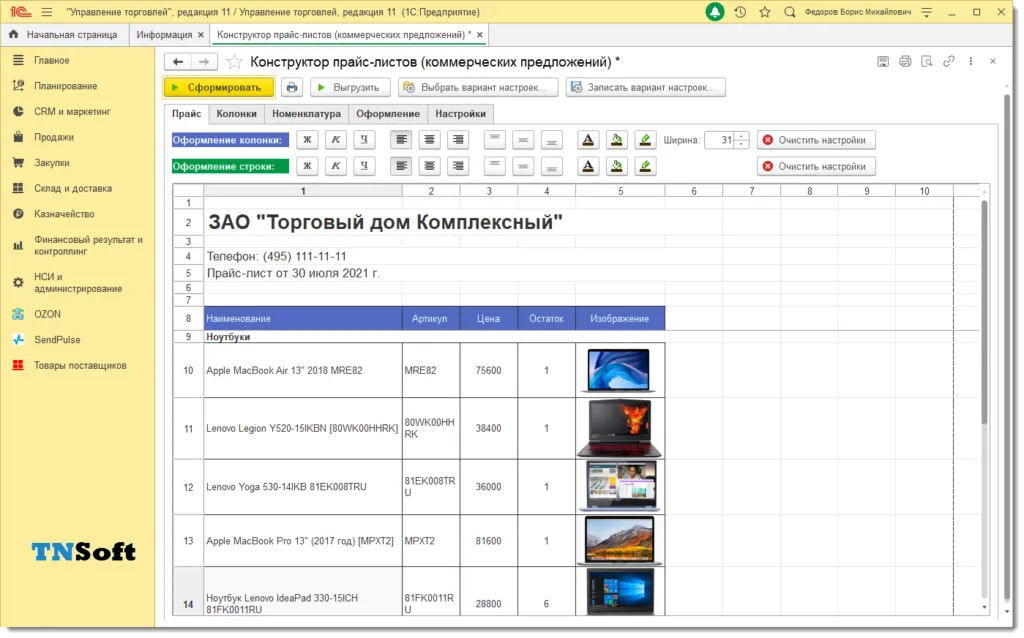Increase Ширина value with the up arrow
This screenshot has height=638, width=1024.
pyautogui.click(x=742, y=136)
